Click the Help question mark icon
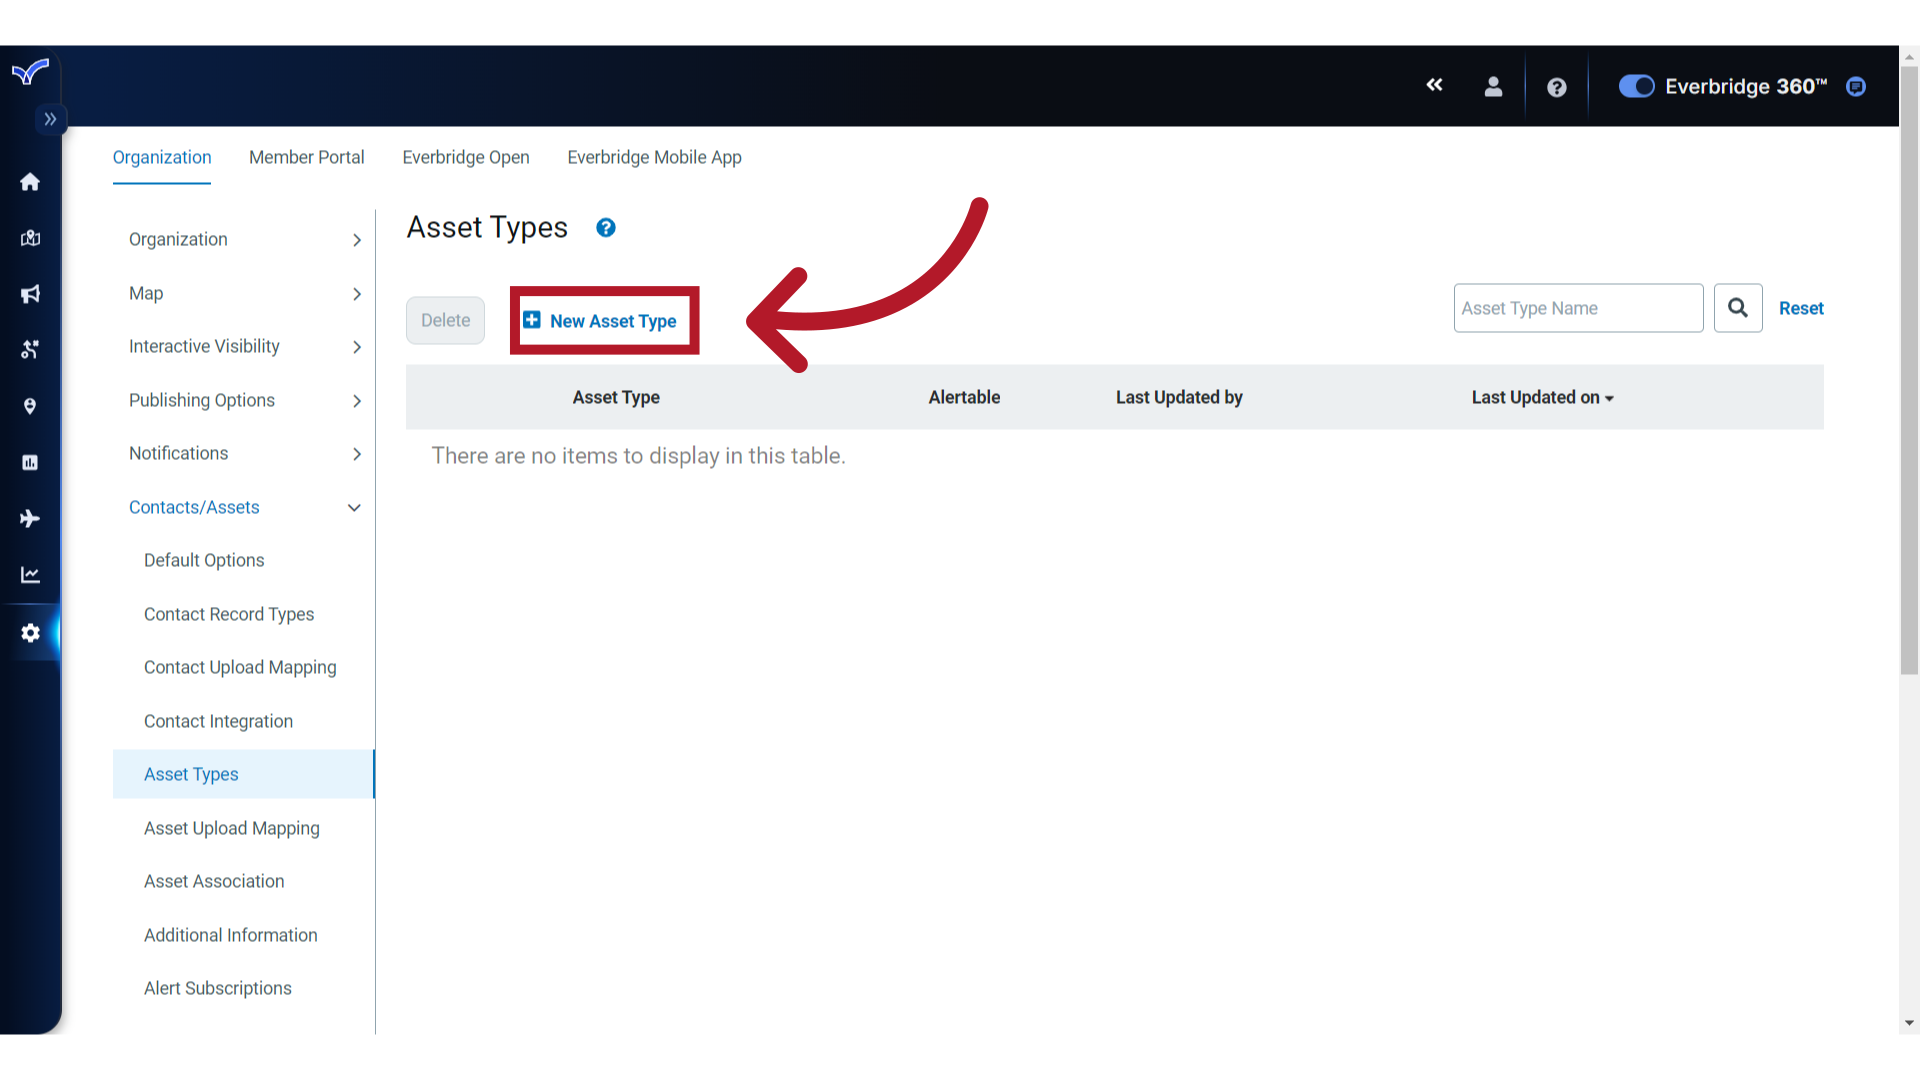The width and height of the screenshot is (1920, 1080). (1557, 87)
